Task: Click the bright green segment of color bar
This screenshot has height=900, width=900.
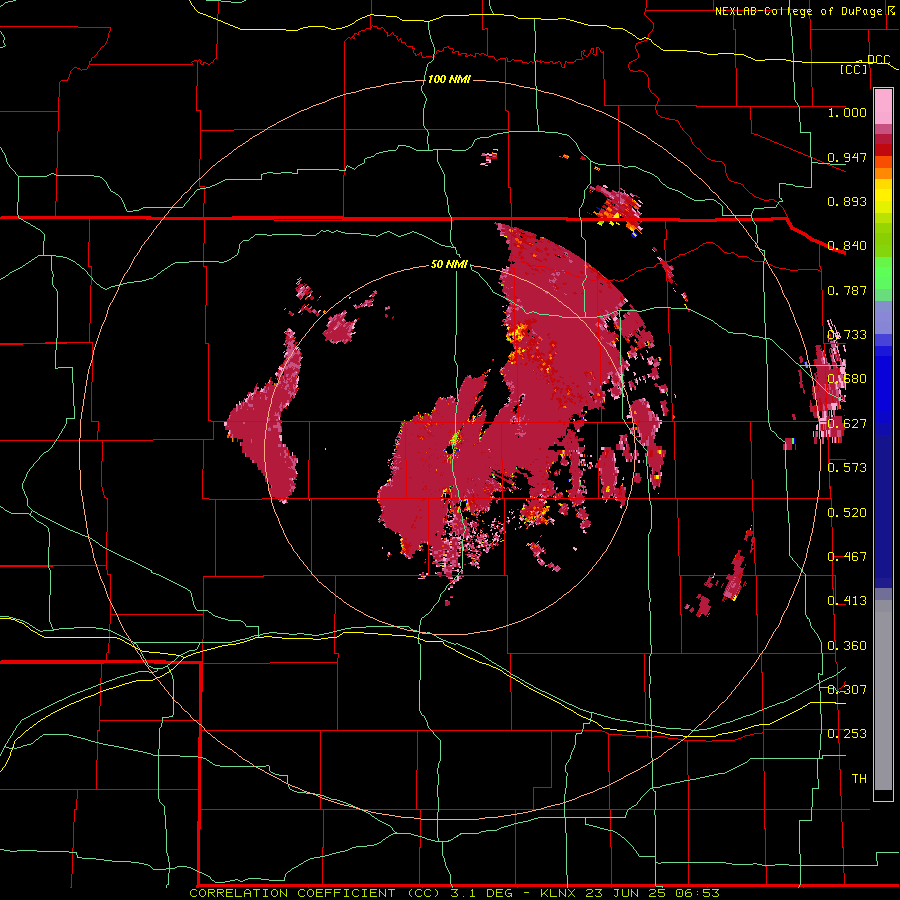Action: 883,273
